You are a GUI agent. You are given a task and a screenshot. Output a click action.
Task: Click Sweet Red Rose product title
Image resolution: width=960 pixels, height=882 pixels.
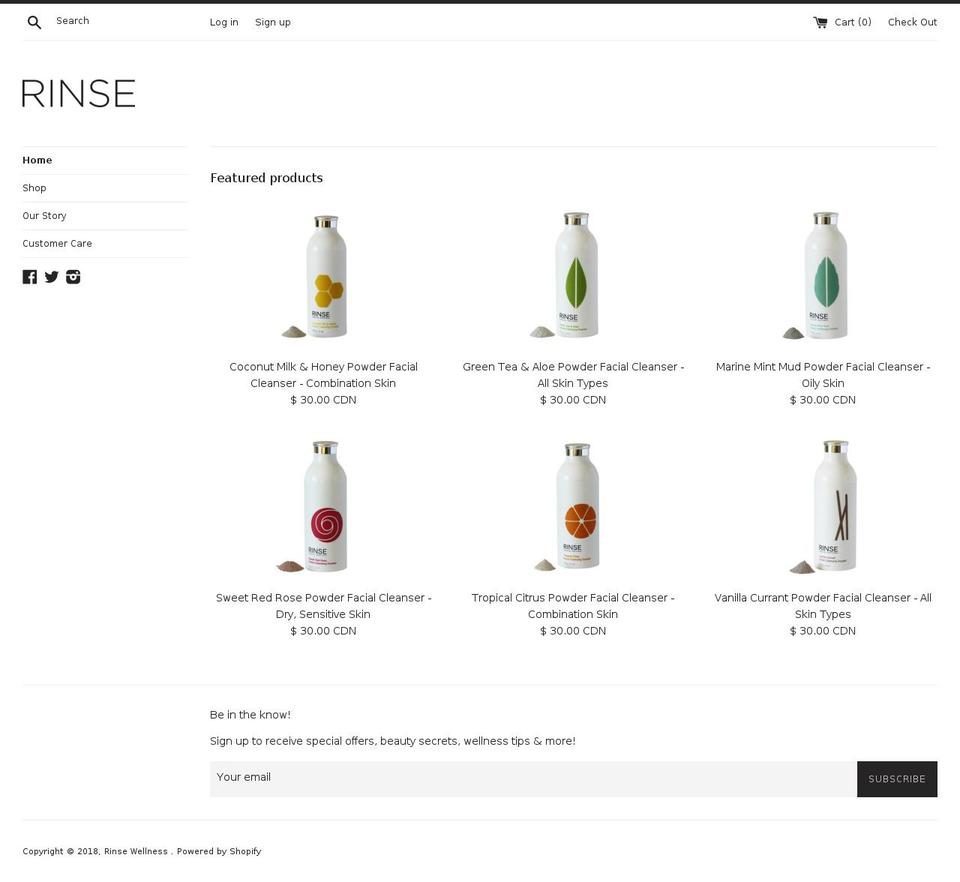(323, 605)
